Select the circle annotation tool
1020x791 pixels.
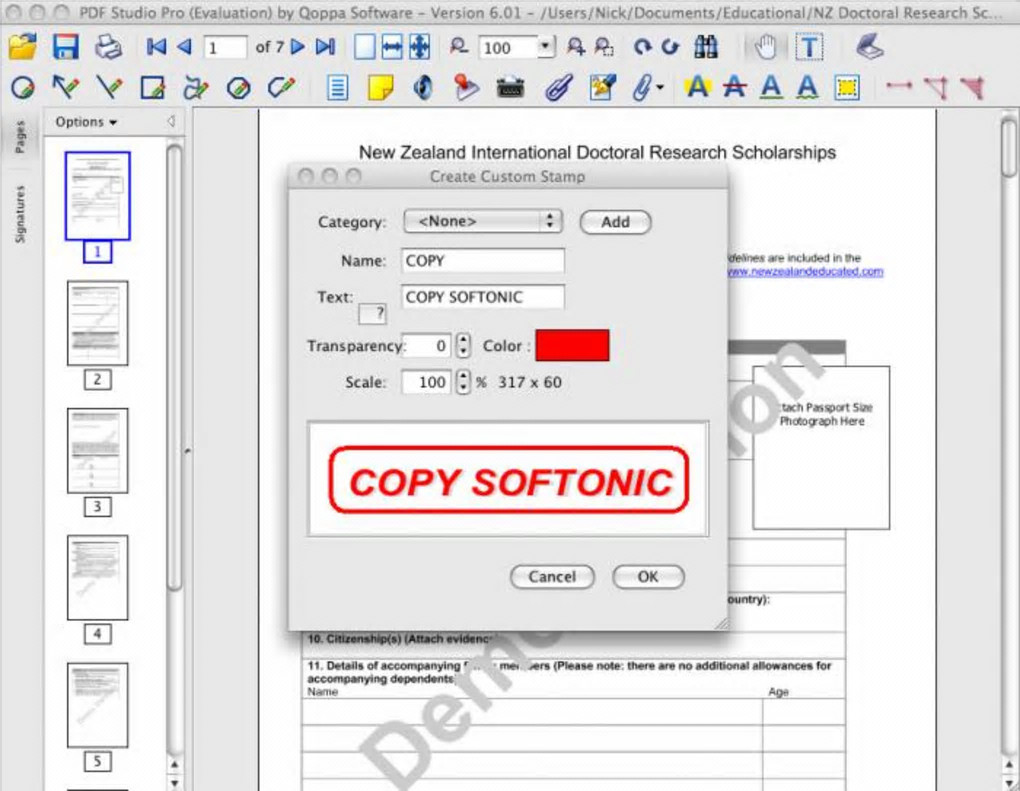(23, 87)
